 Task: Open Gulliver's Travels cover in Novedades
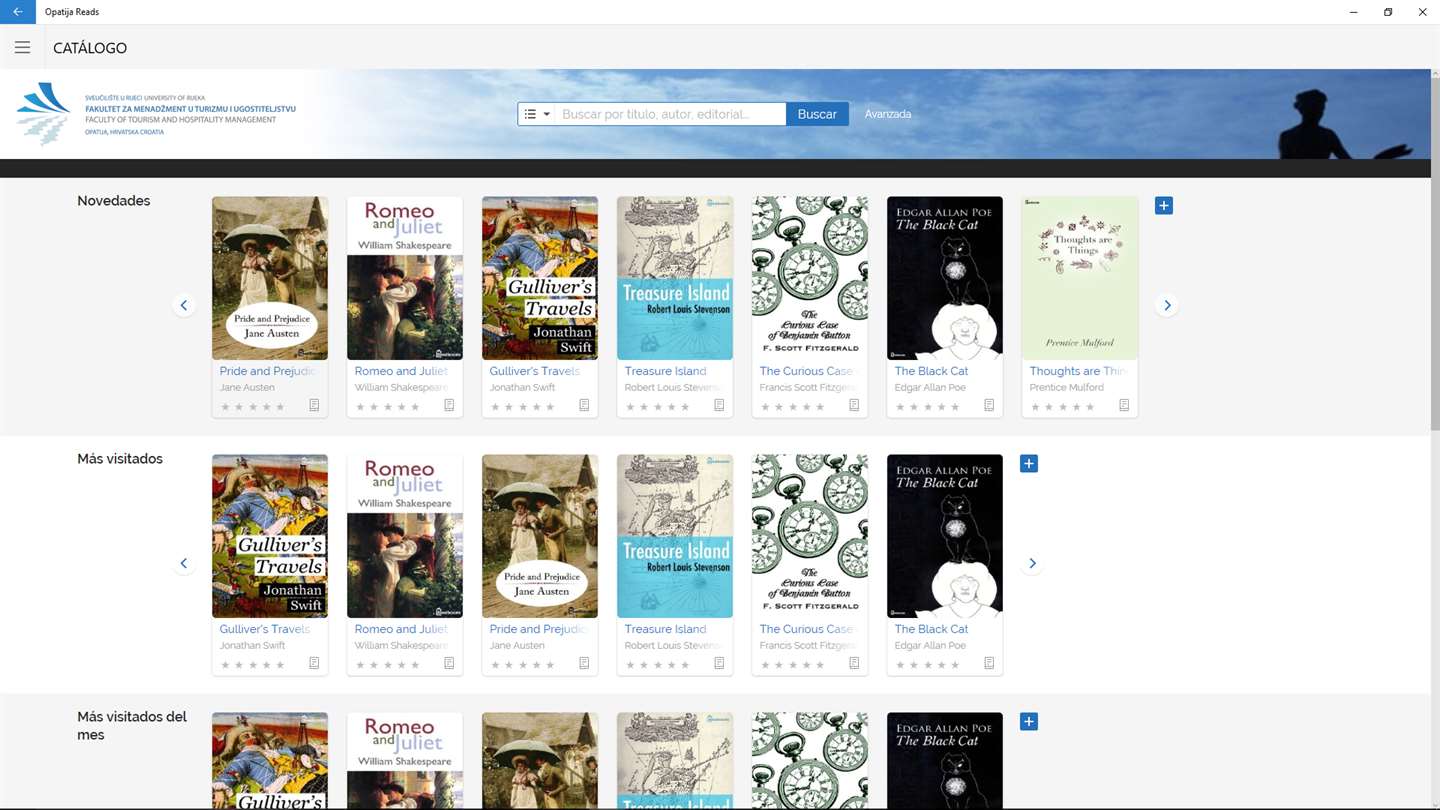(x=540, y=278)
